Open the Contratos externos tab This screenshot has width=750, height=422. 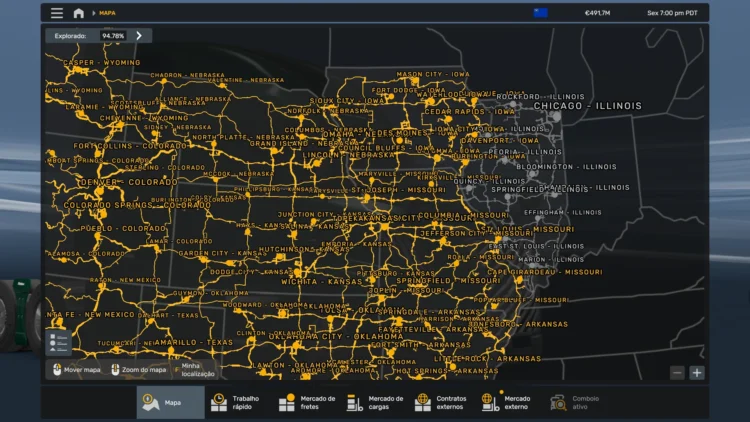point(441,402)
